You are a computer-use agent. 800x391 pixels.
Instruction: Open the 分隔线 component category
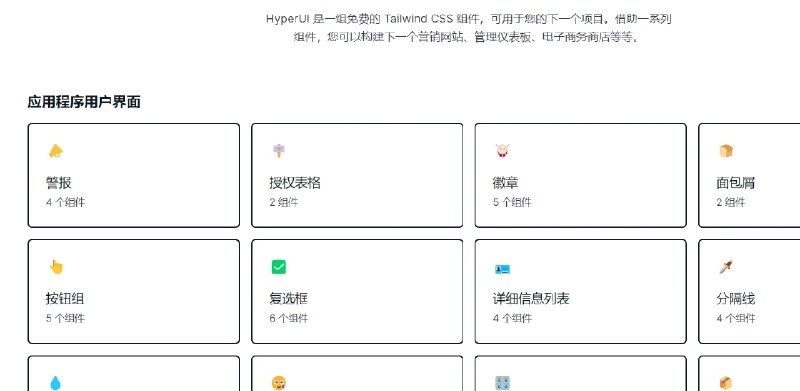tap(749, 291)
